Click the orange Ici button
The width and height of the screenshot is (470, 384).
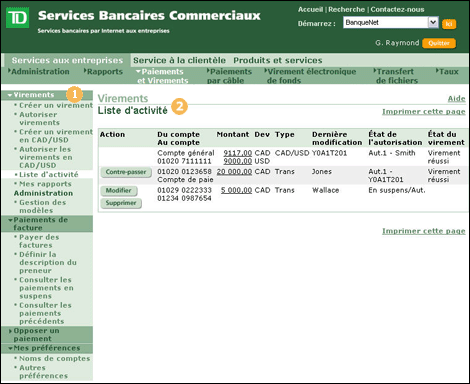(449, 24)
